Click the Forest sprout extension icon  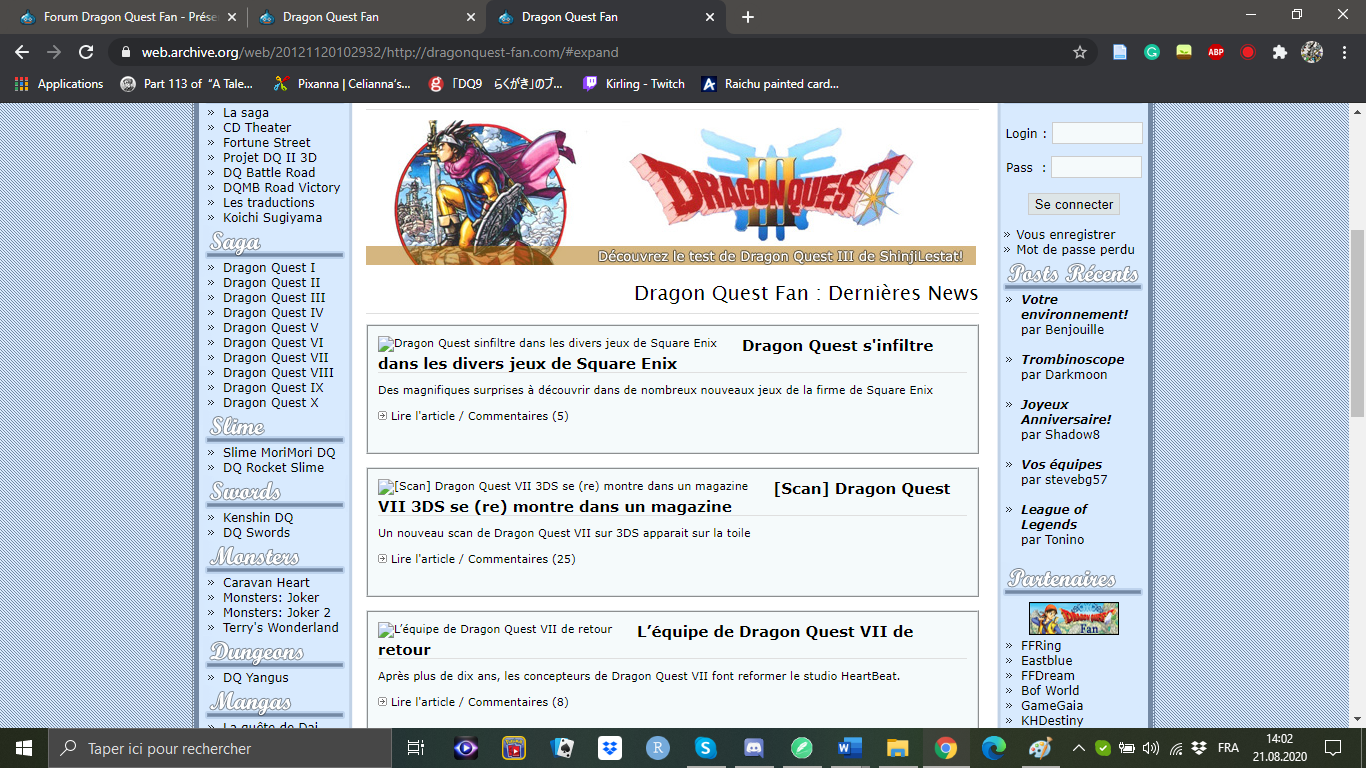[x=1184, y=52]
